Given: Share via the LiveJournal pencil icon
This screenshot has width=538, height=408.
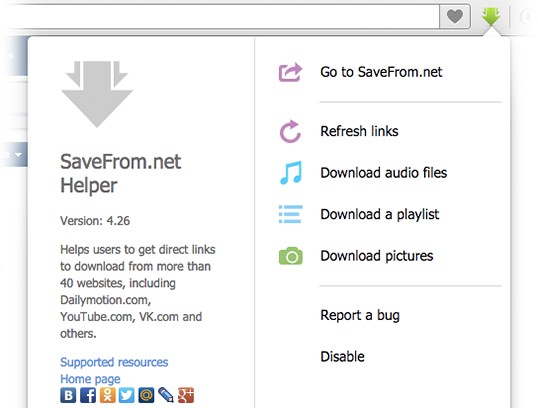Looking at the screenshot, I should point(166,395).
